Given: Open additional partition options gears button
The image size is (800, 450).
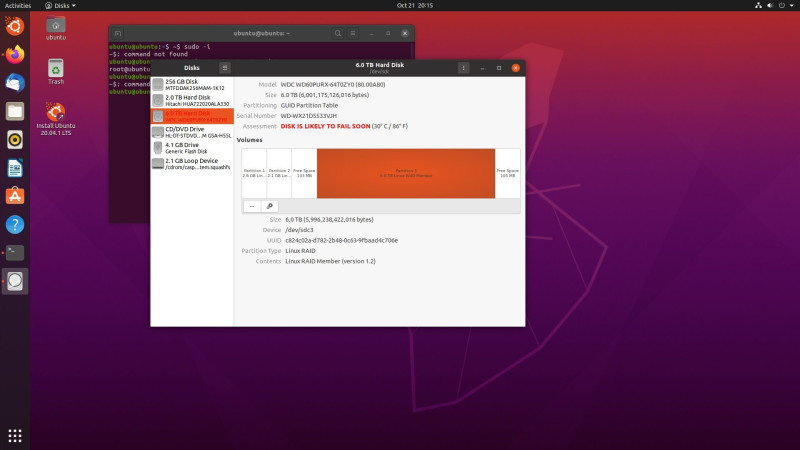Looking at the screenshot, I should [x=269, y=206].
